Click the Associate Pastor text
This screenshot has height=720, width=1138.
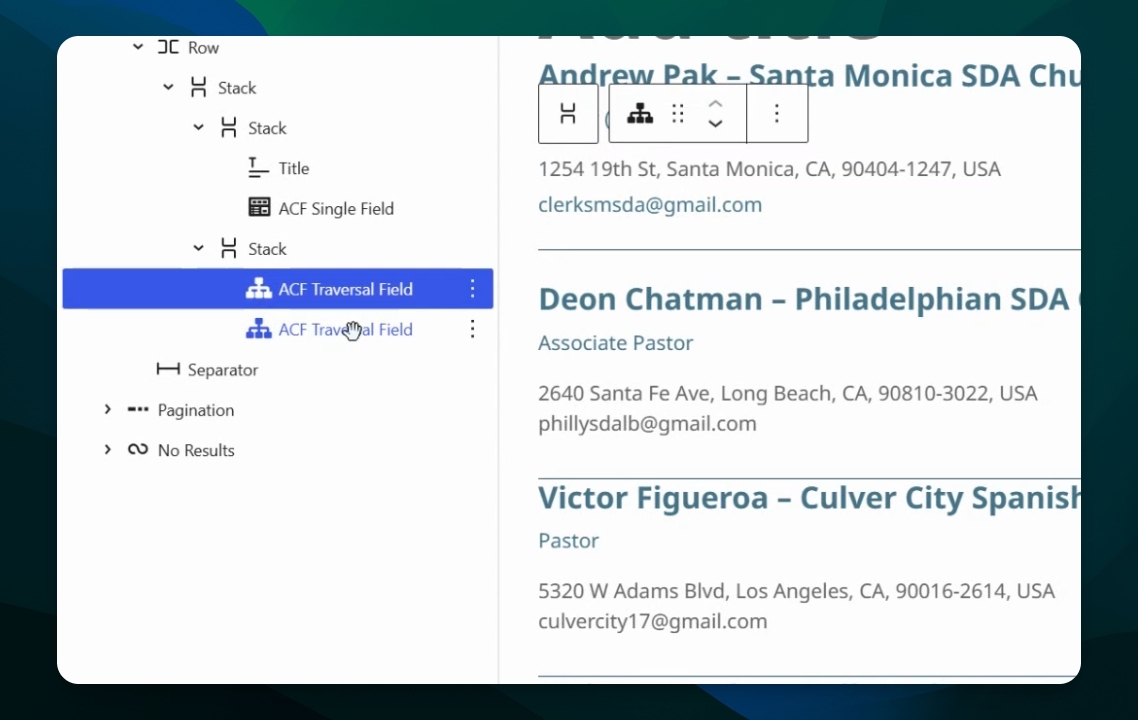tap(615, 343)
